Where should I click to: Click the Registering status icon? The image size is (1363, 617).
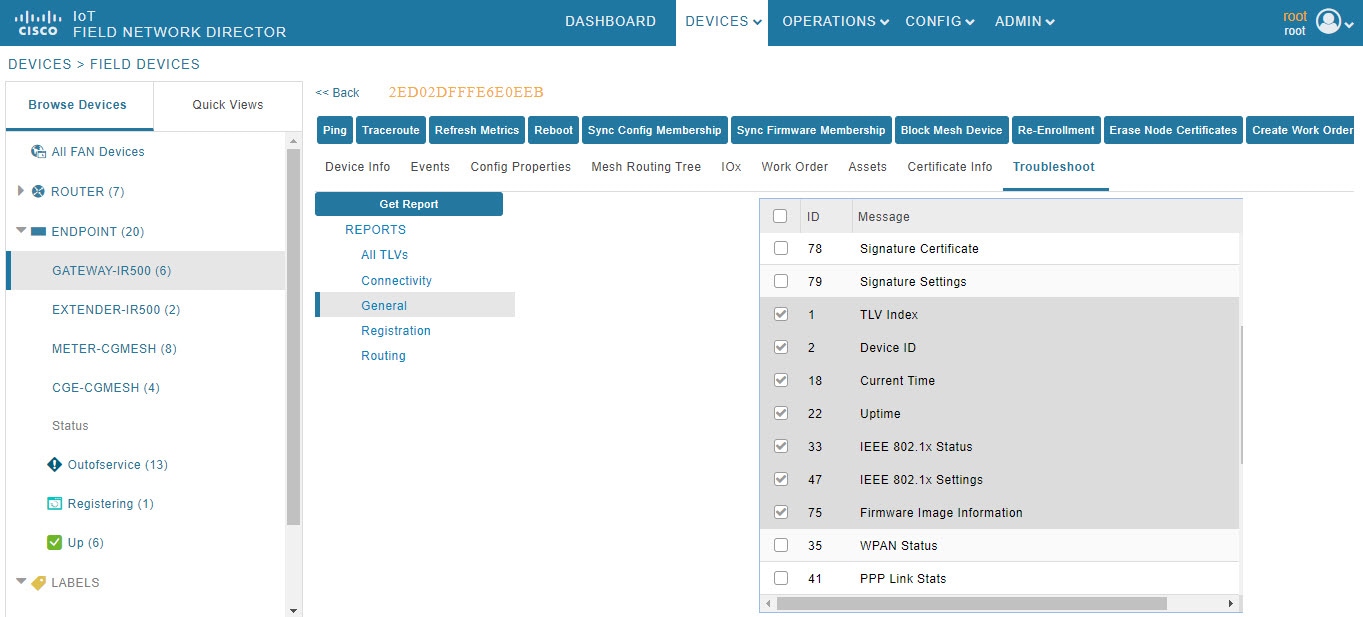(x=55, y=504)
